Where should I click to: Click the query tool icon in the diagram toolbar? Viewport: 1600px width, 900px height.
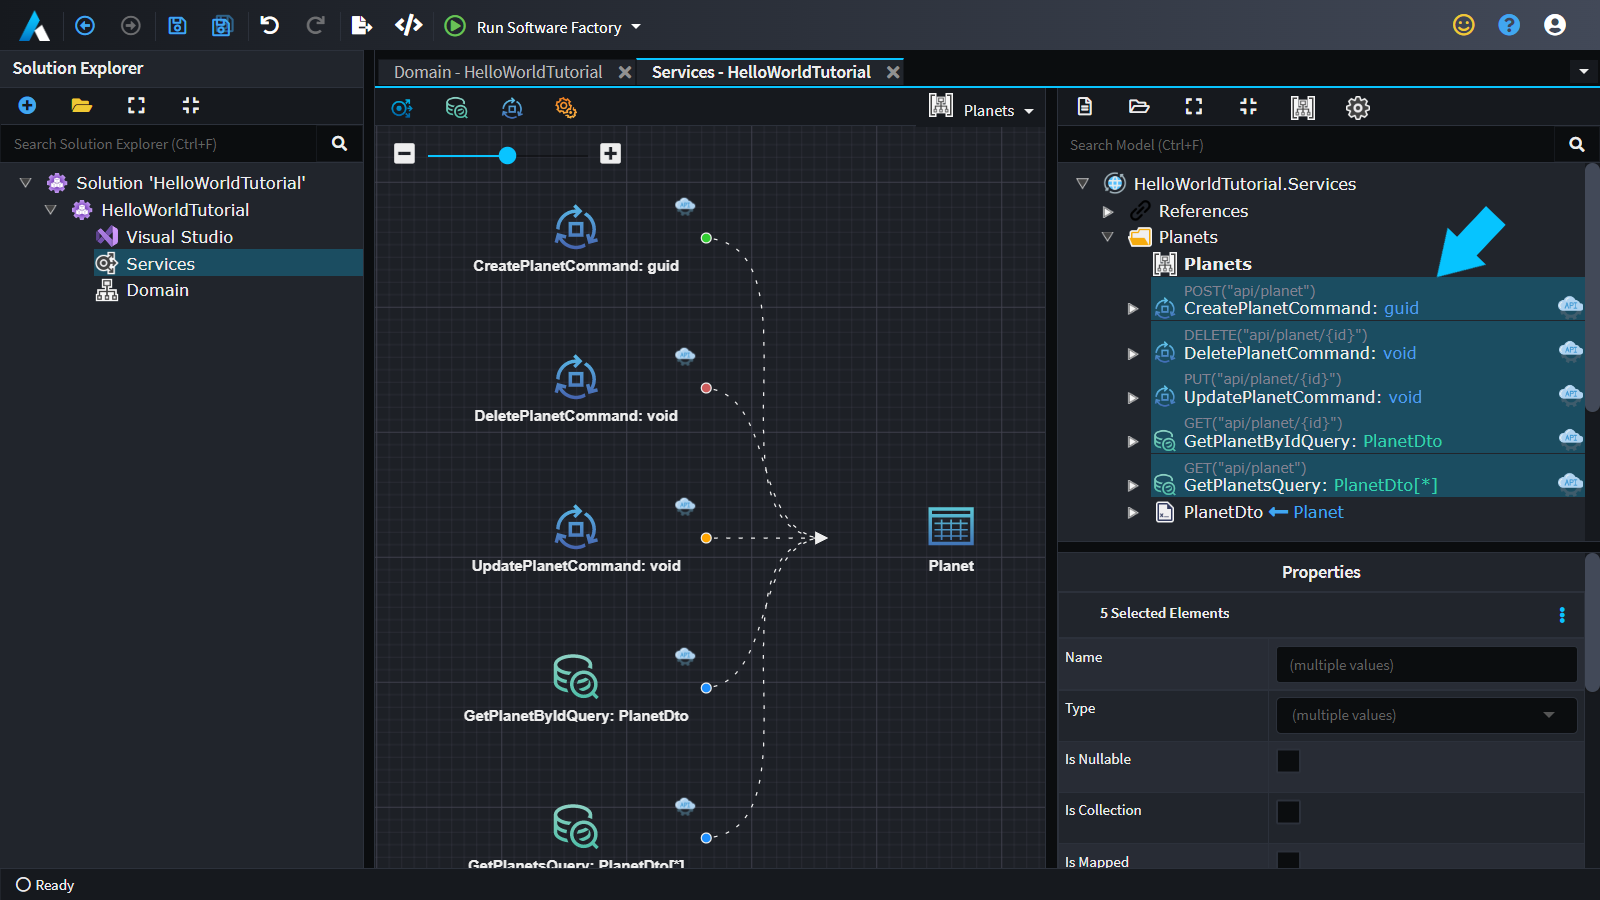(457, 108)
